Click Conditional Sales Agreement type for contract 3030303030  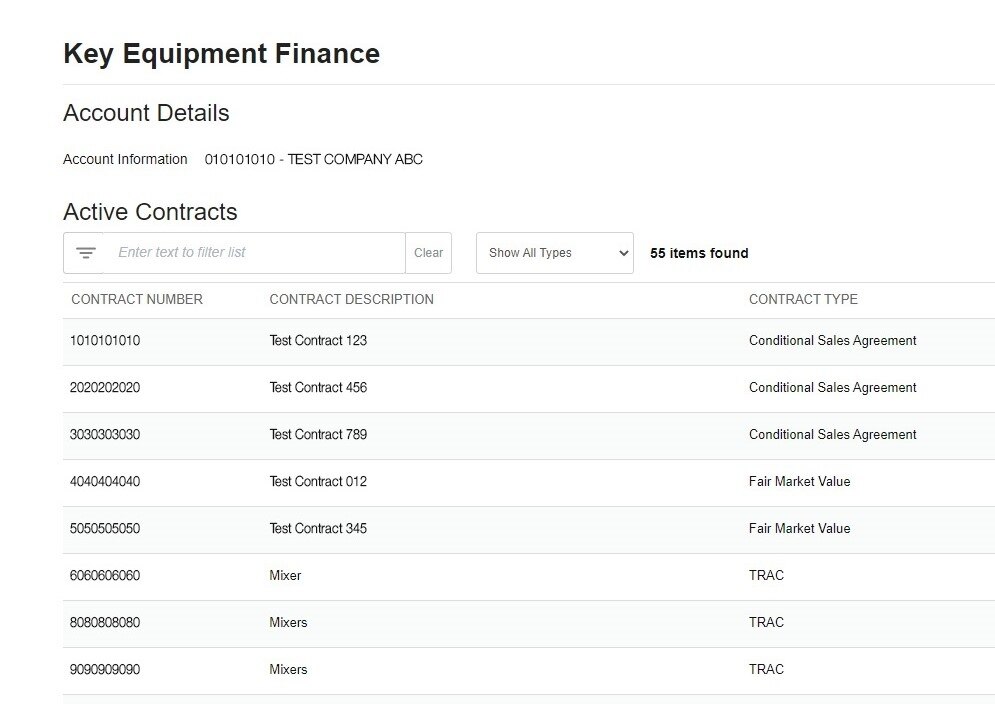pos(833,435)
